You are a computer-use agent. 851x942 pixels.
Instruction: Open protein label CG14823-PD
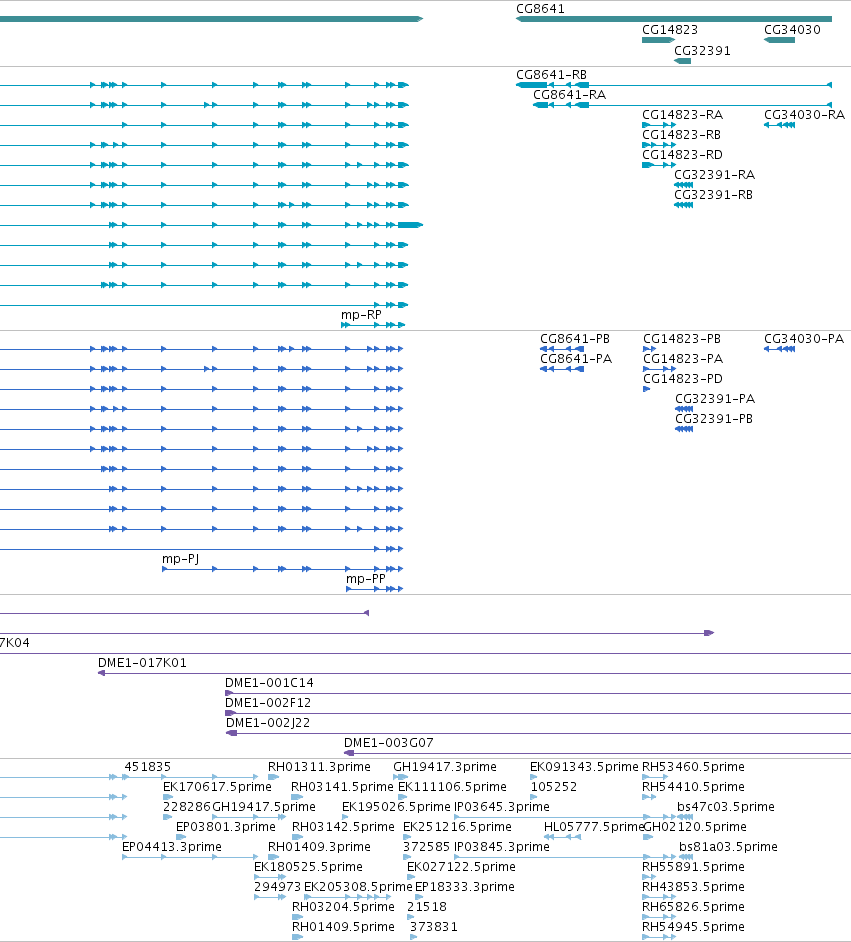click(x=683, y=379)
